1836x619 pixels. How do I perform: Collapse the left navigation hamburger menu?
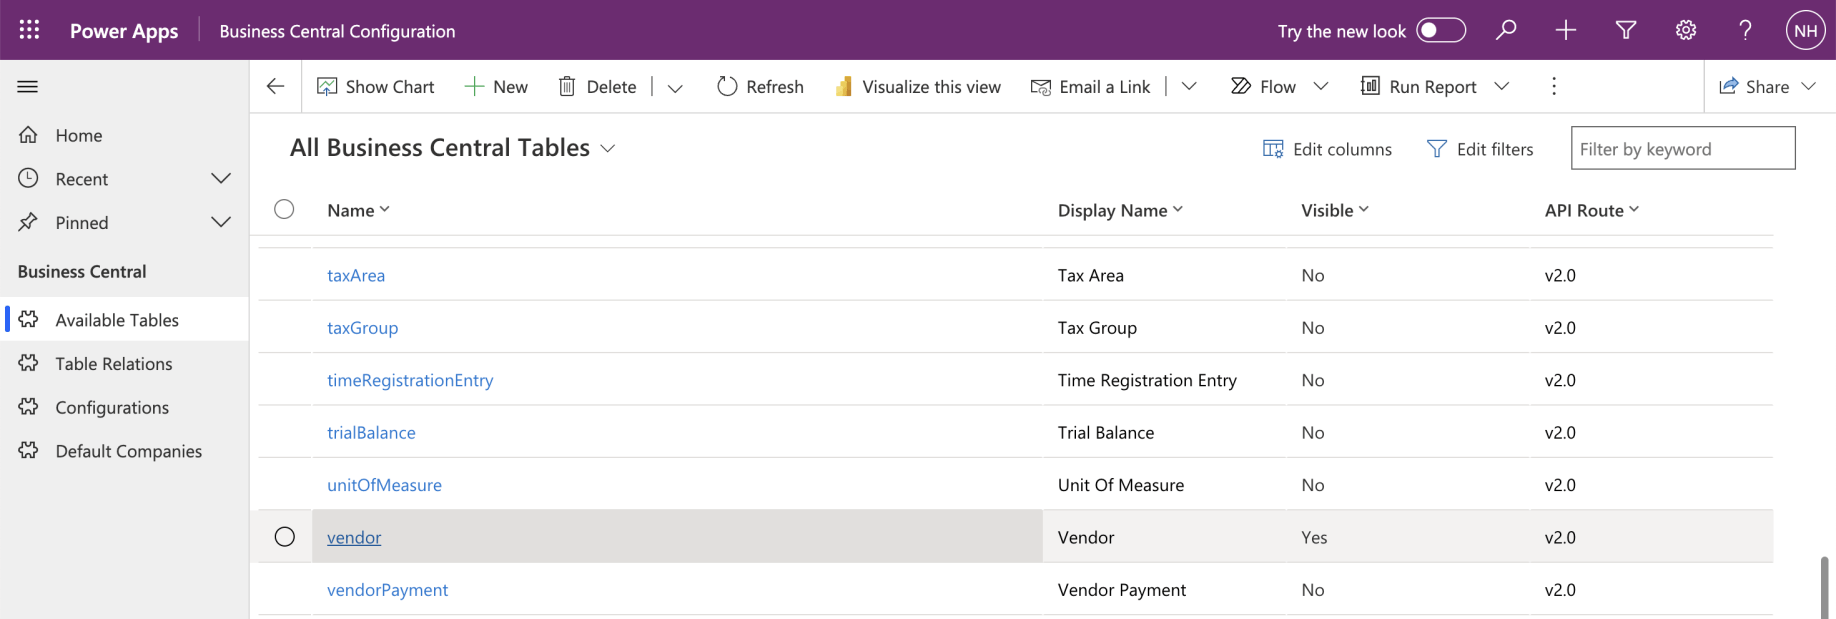(28, 87)
